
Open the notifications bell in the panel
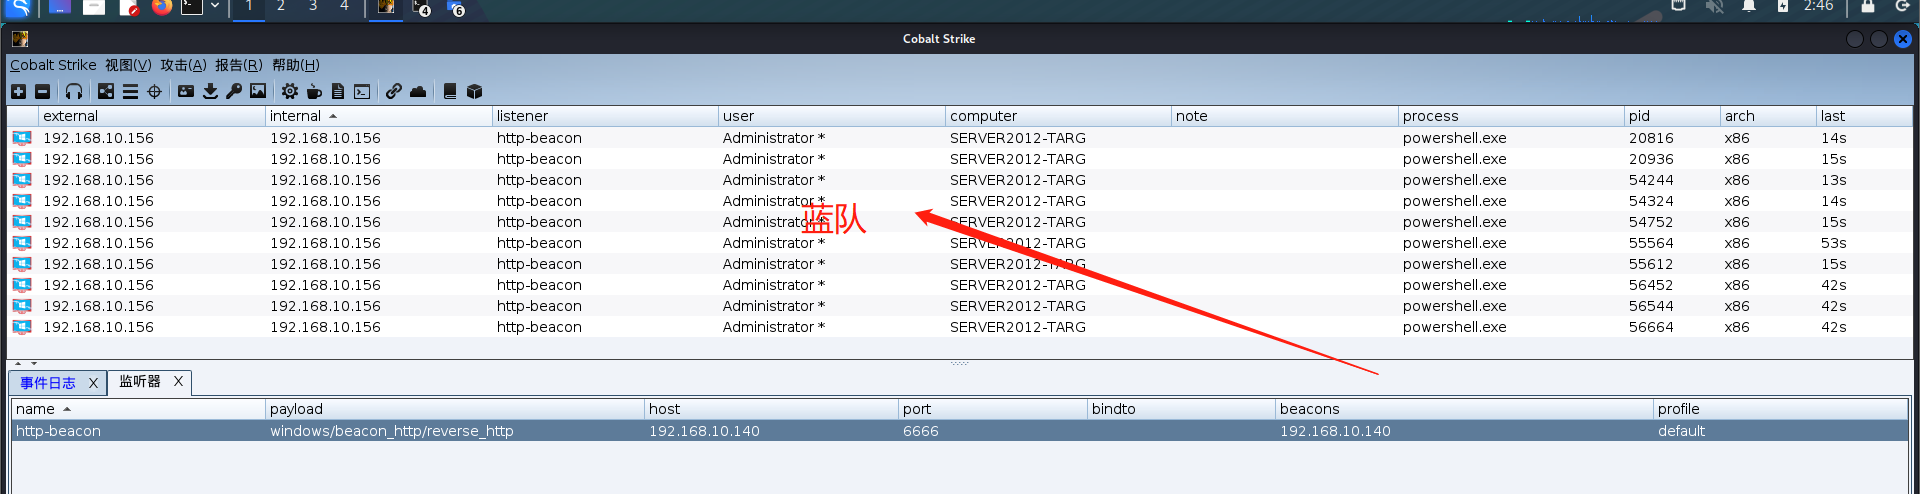click(1749, 6)
